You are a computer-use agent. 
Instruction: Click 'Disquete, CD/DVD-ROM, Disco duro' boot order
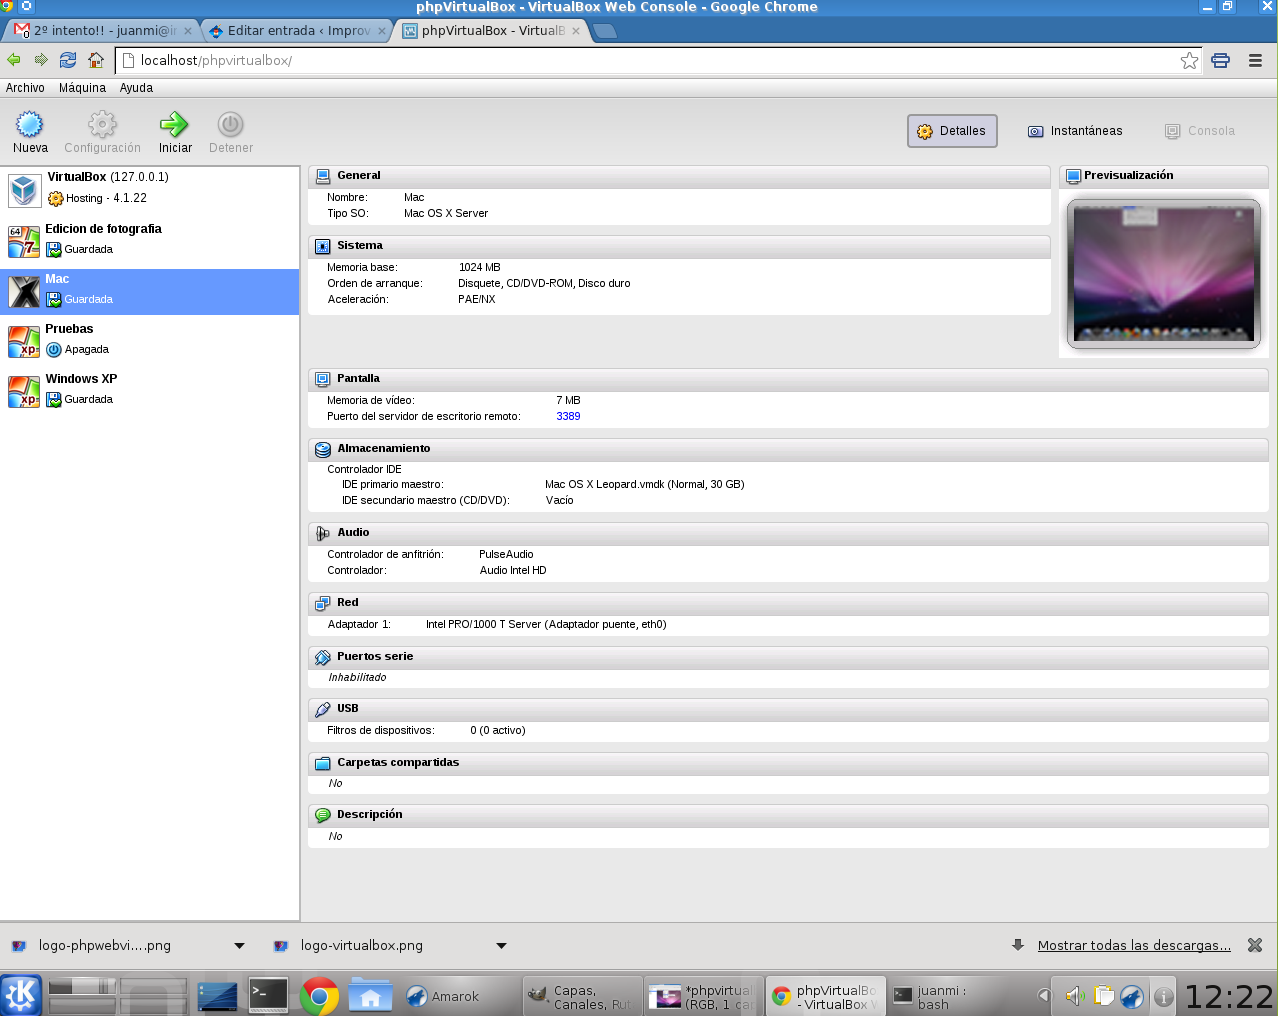point(544,284)
